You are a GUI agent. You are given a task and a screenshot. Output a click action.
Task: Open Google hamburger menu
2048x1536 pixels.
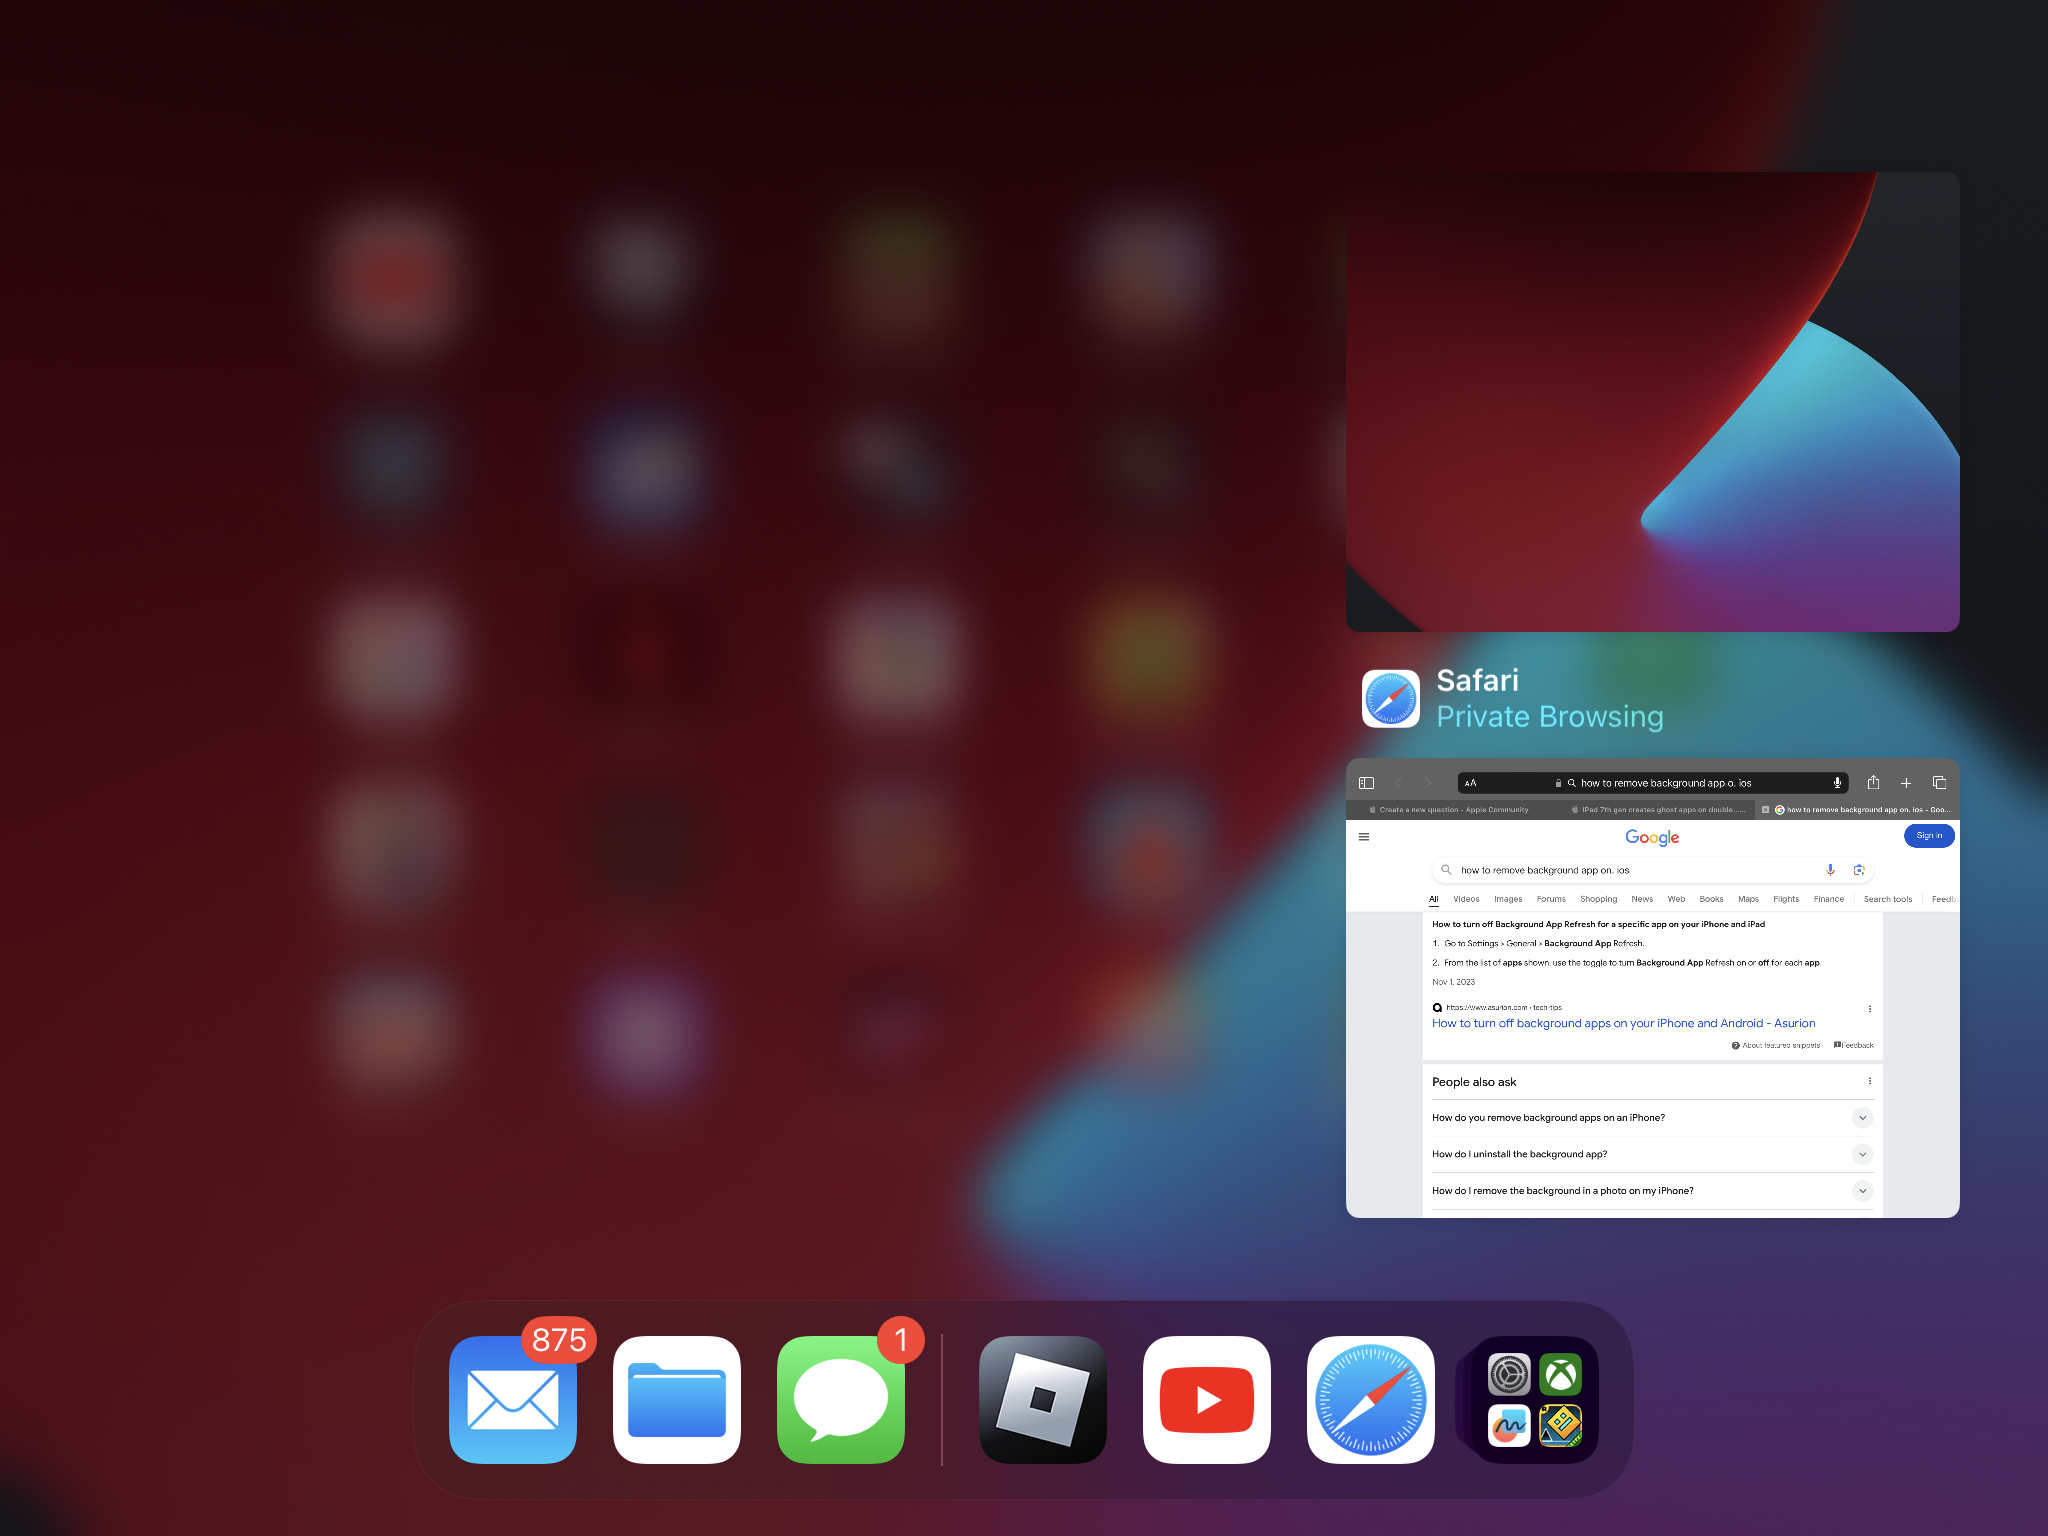pos(1364,837)
